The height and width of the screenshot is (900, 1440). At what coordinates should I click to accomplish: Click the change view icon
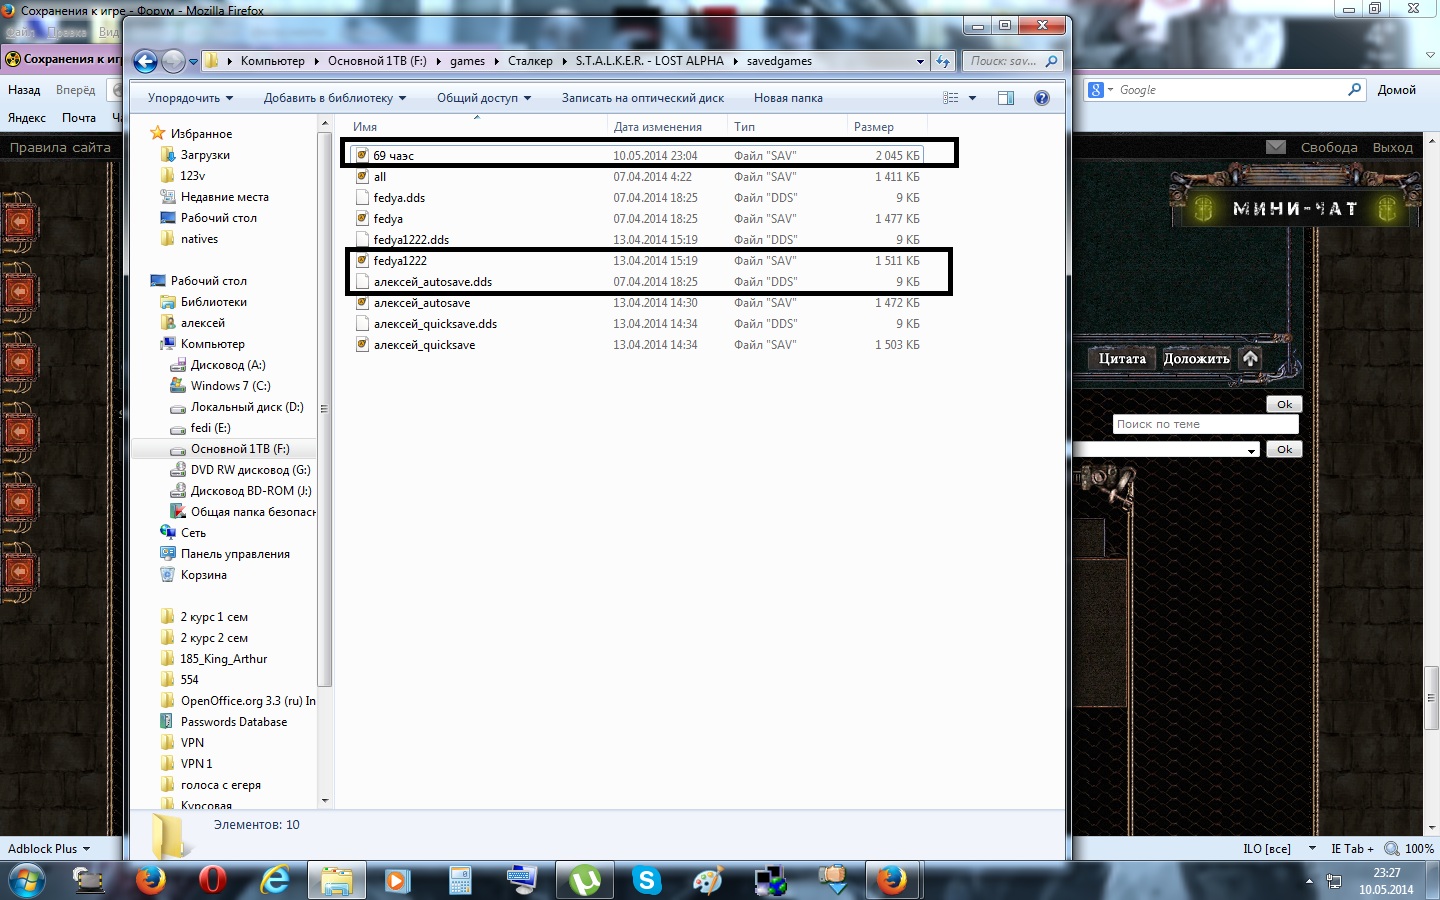pos(951,98)
